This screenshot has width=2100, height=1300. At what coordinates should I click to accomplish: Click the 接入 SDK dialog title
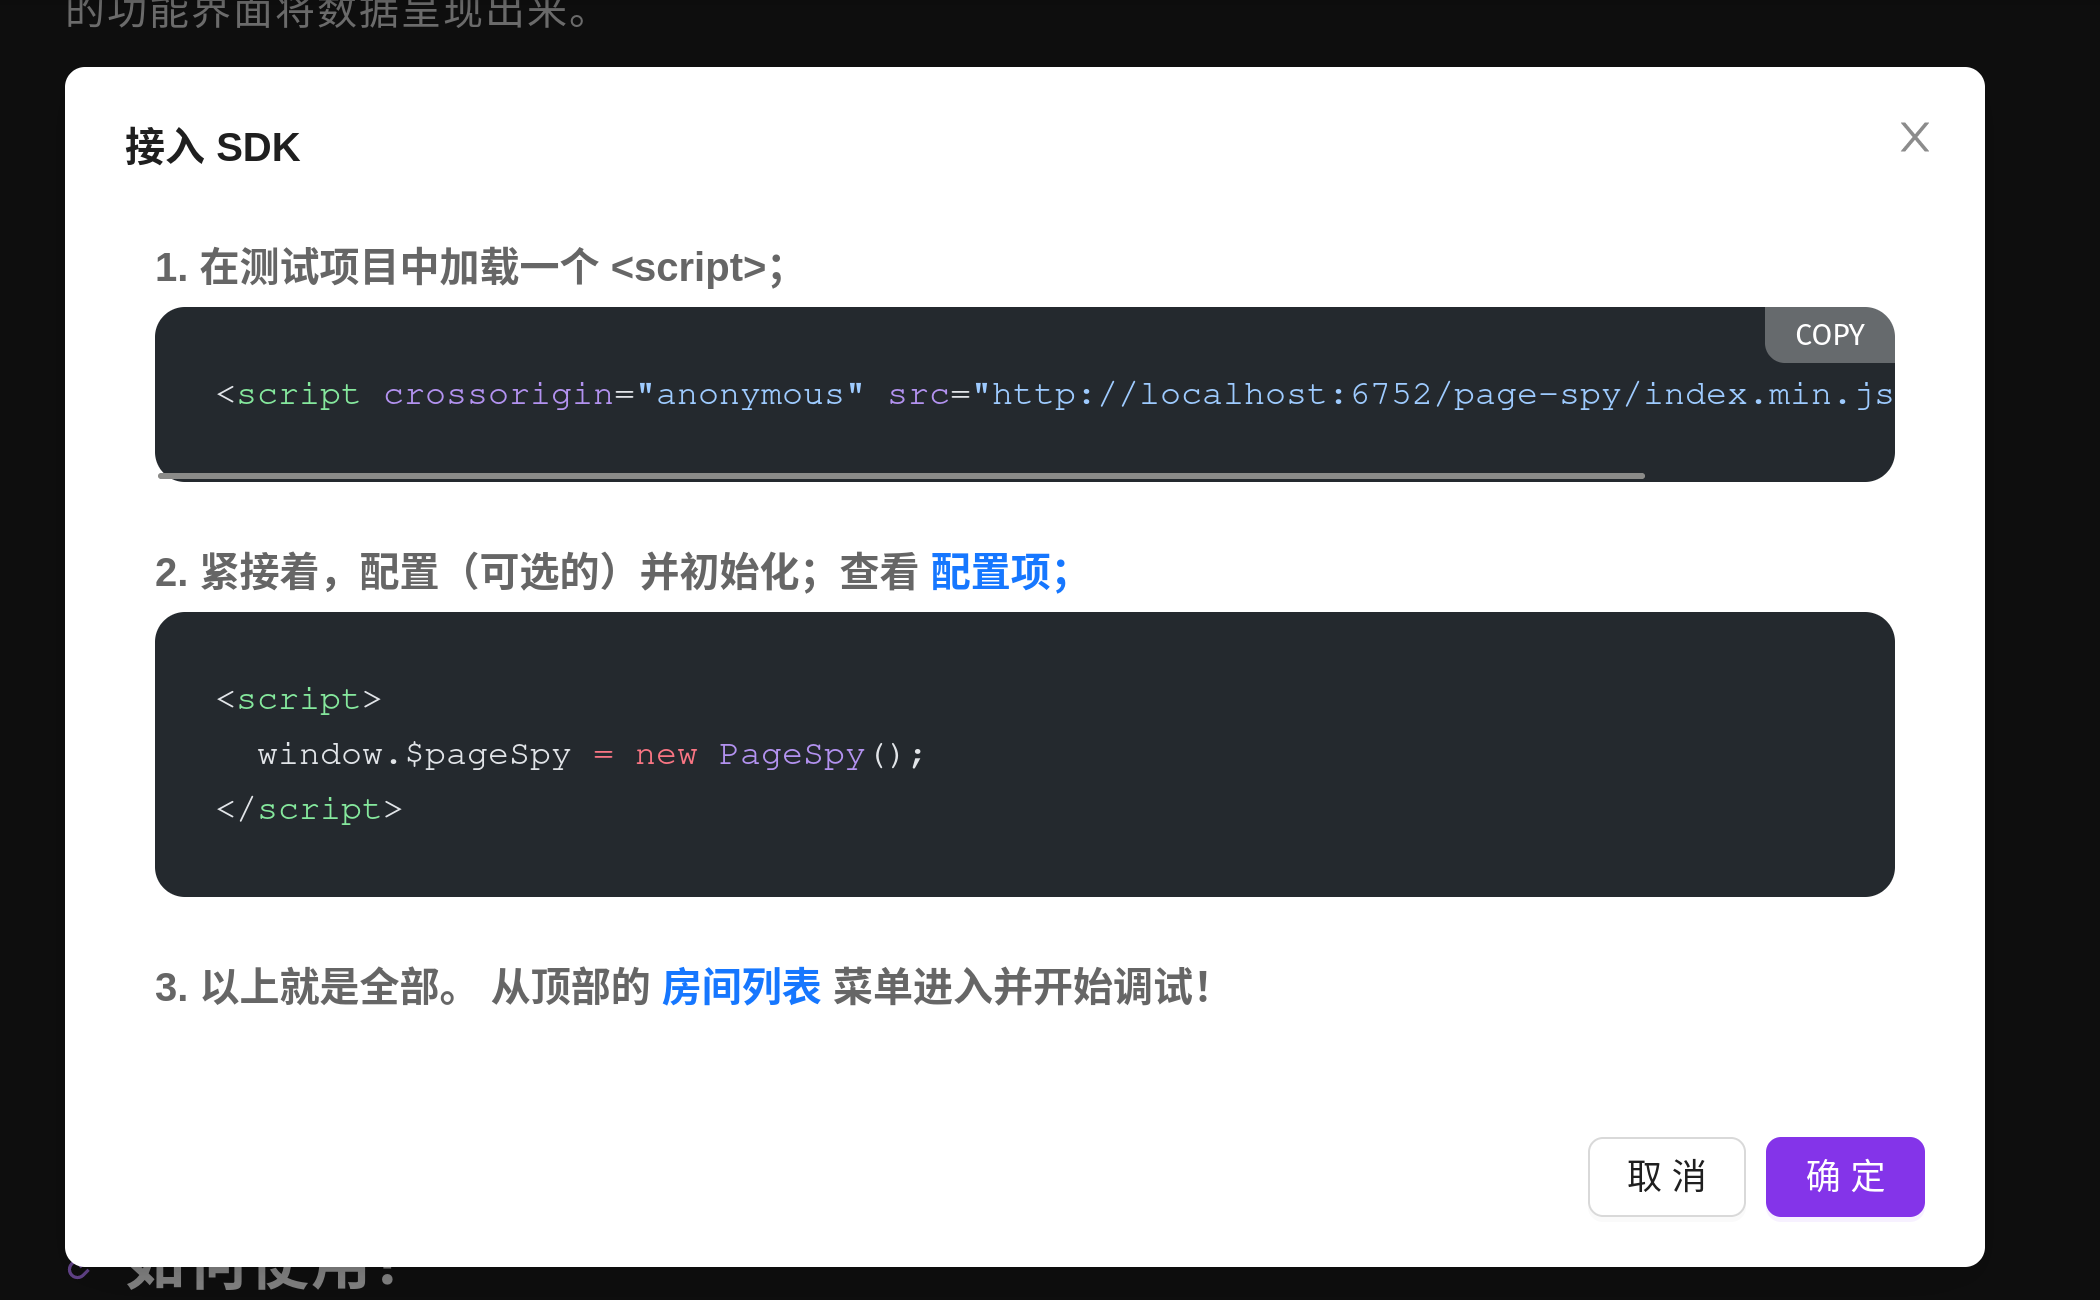(212, 147)
